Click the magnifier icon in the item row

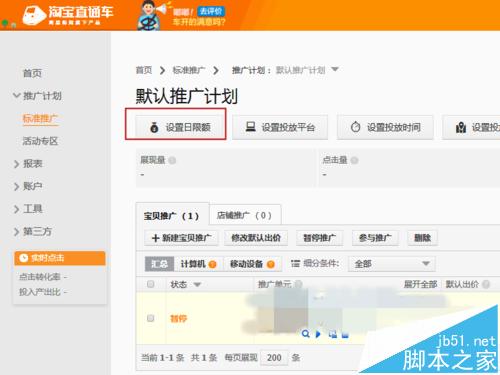pyautogui.click(x=305, y=333)
